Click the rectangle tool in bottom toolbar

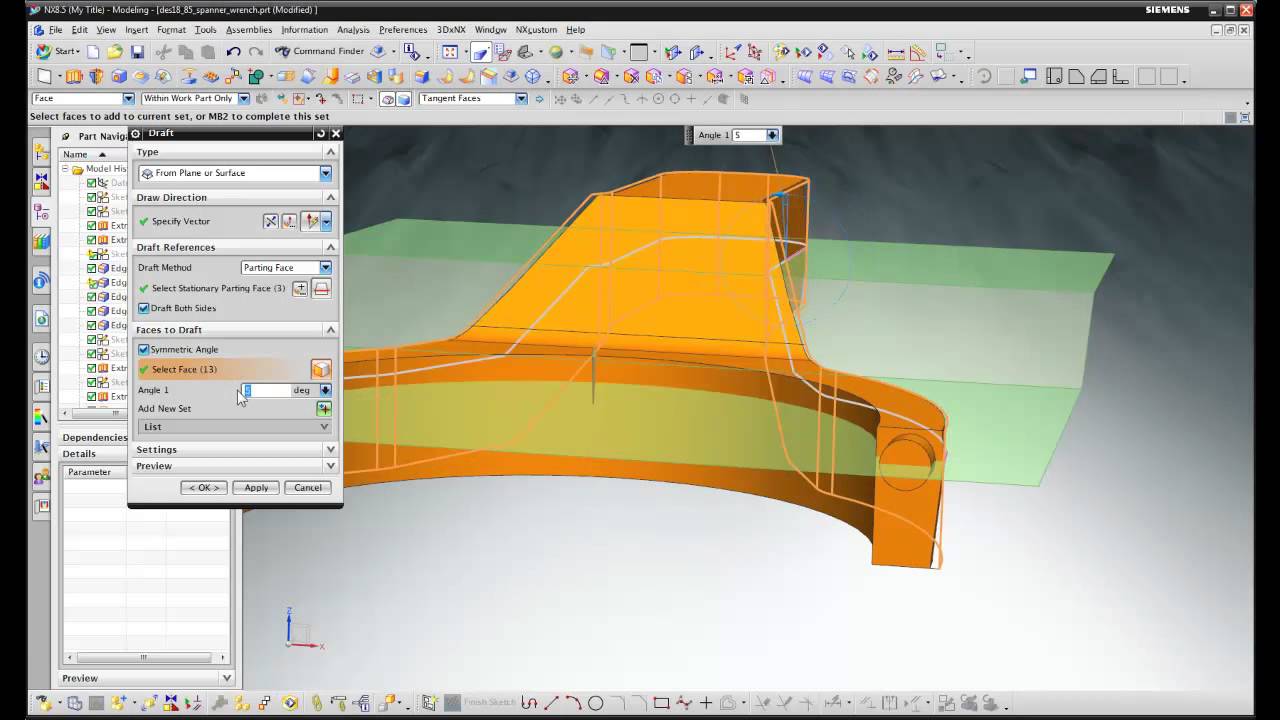click(x=660, y=703)
